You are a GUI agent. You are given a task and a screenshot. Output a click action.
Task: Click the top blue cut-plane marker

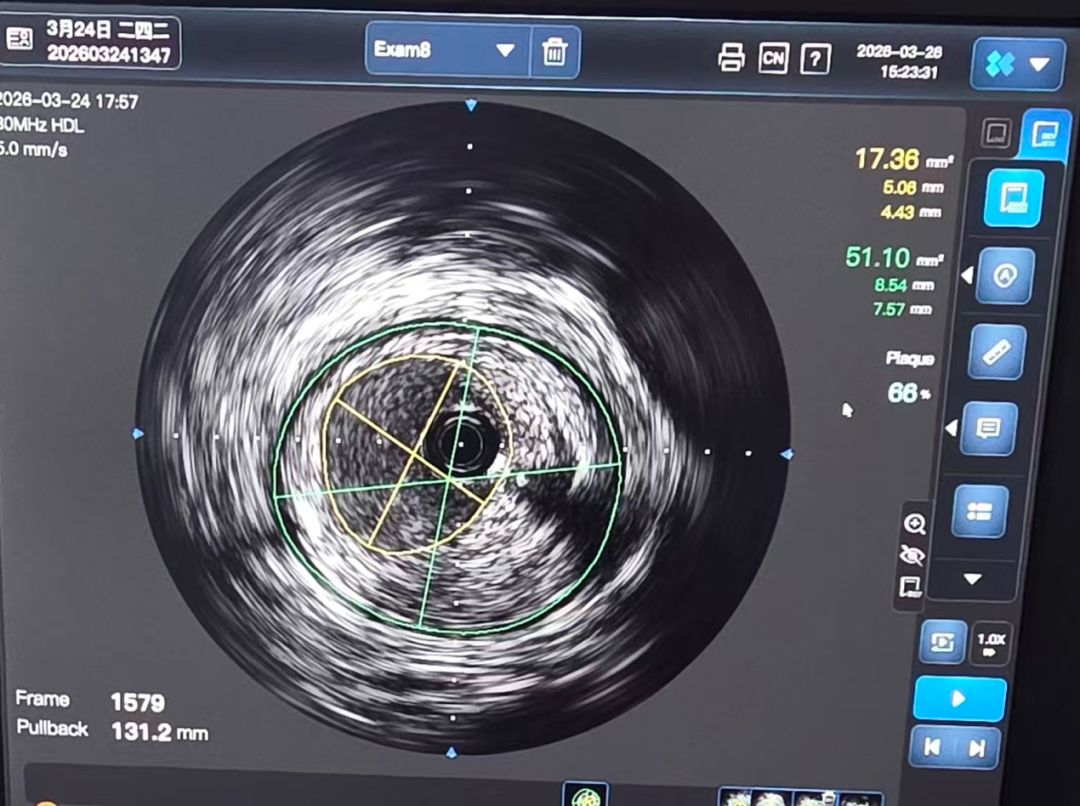click(470, 105)
